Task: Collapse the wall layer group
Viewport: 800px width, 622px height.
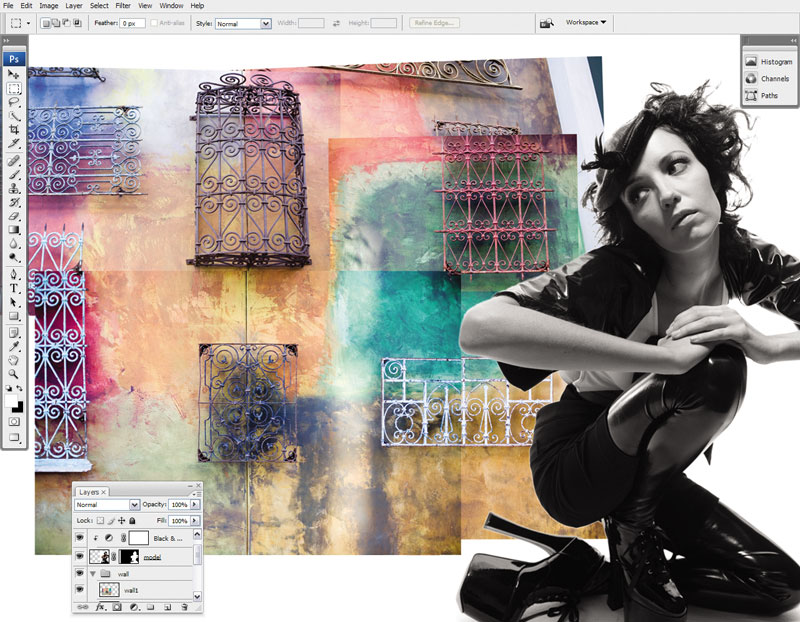Action: (95, 574)
